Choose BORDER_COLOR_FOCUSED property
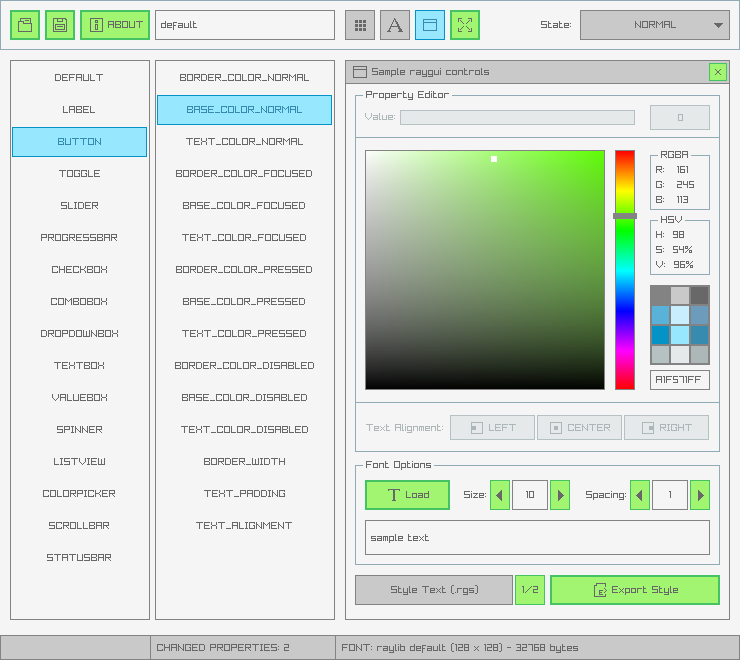The width and height of the screenshot is (740, 660). [244, 174]
